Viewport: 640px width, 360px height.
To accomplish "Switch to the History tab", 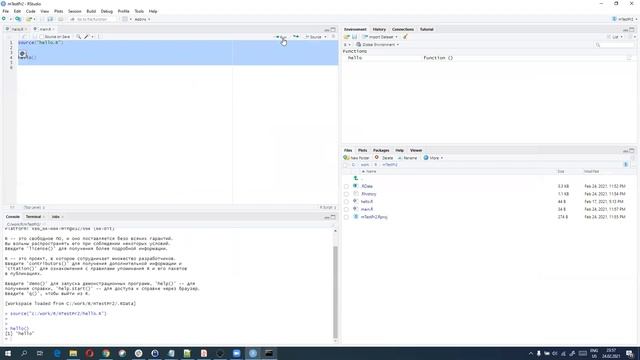I will (x=379, y=29).
